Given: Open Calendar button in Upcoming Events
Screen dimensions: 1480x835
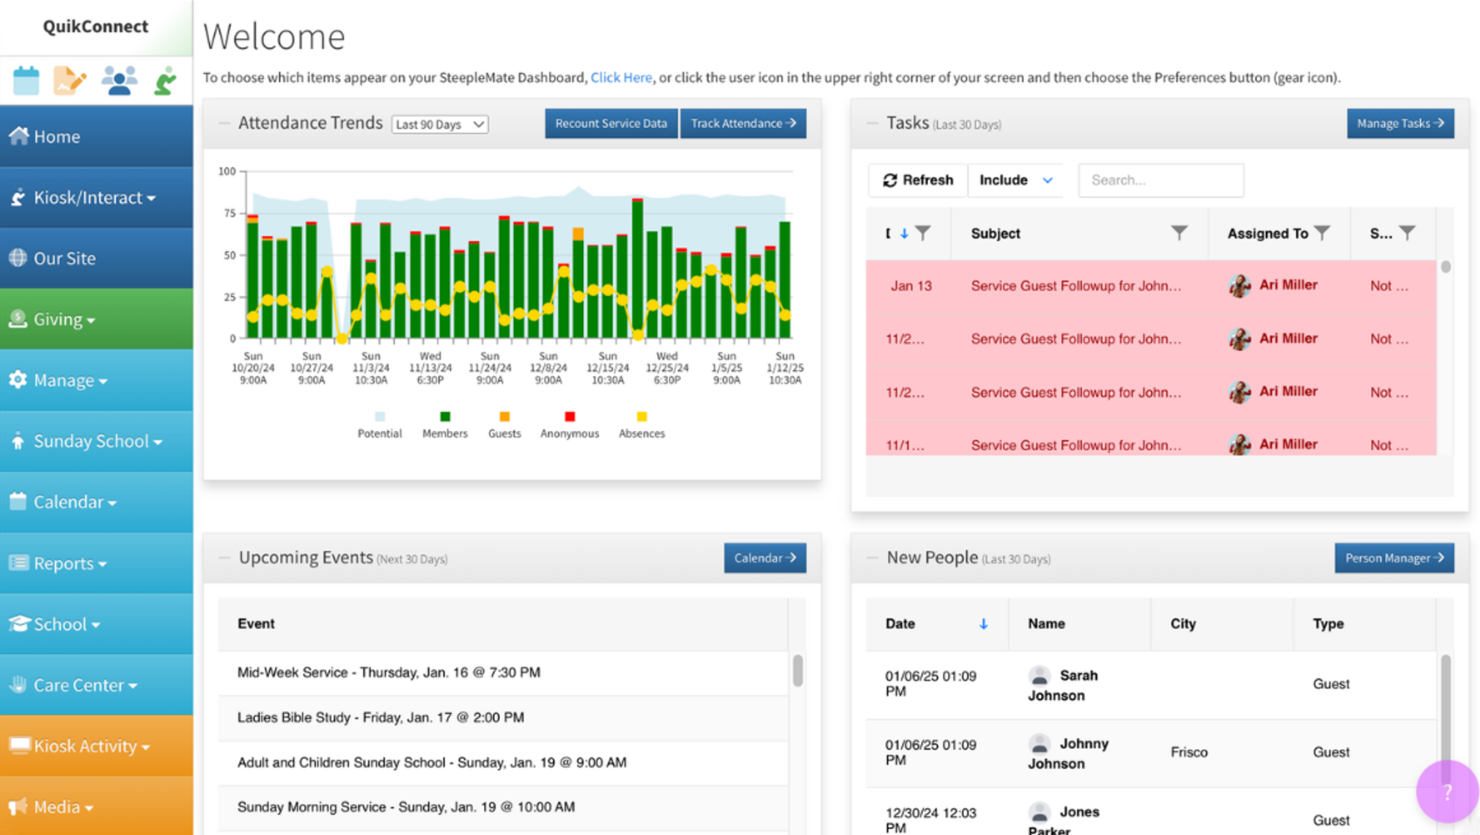Looking at the screenshot, I should point(765,558).
